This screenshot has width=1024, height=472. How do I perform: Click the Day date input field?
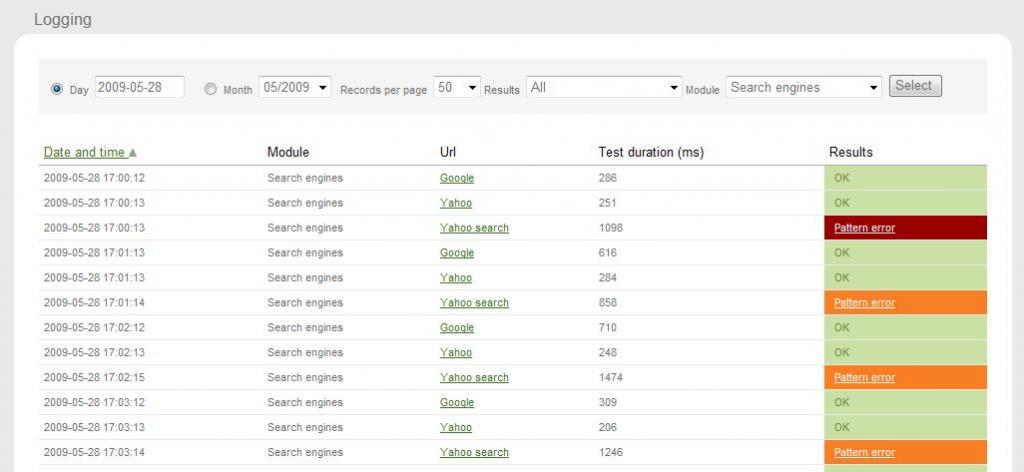(x=139, y=87)
